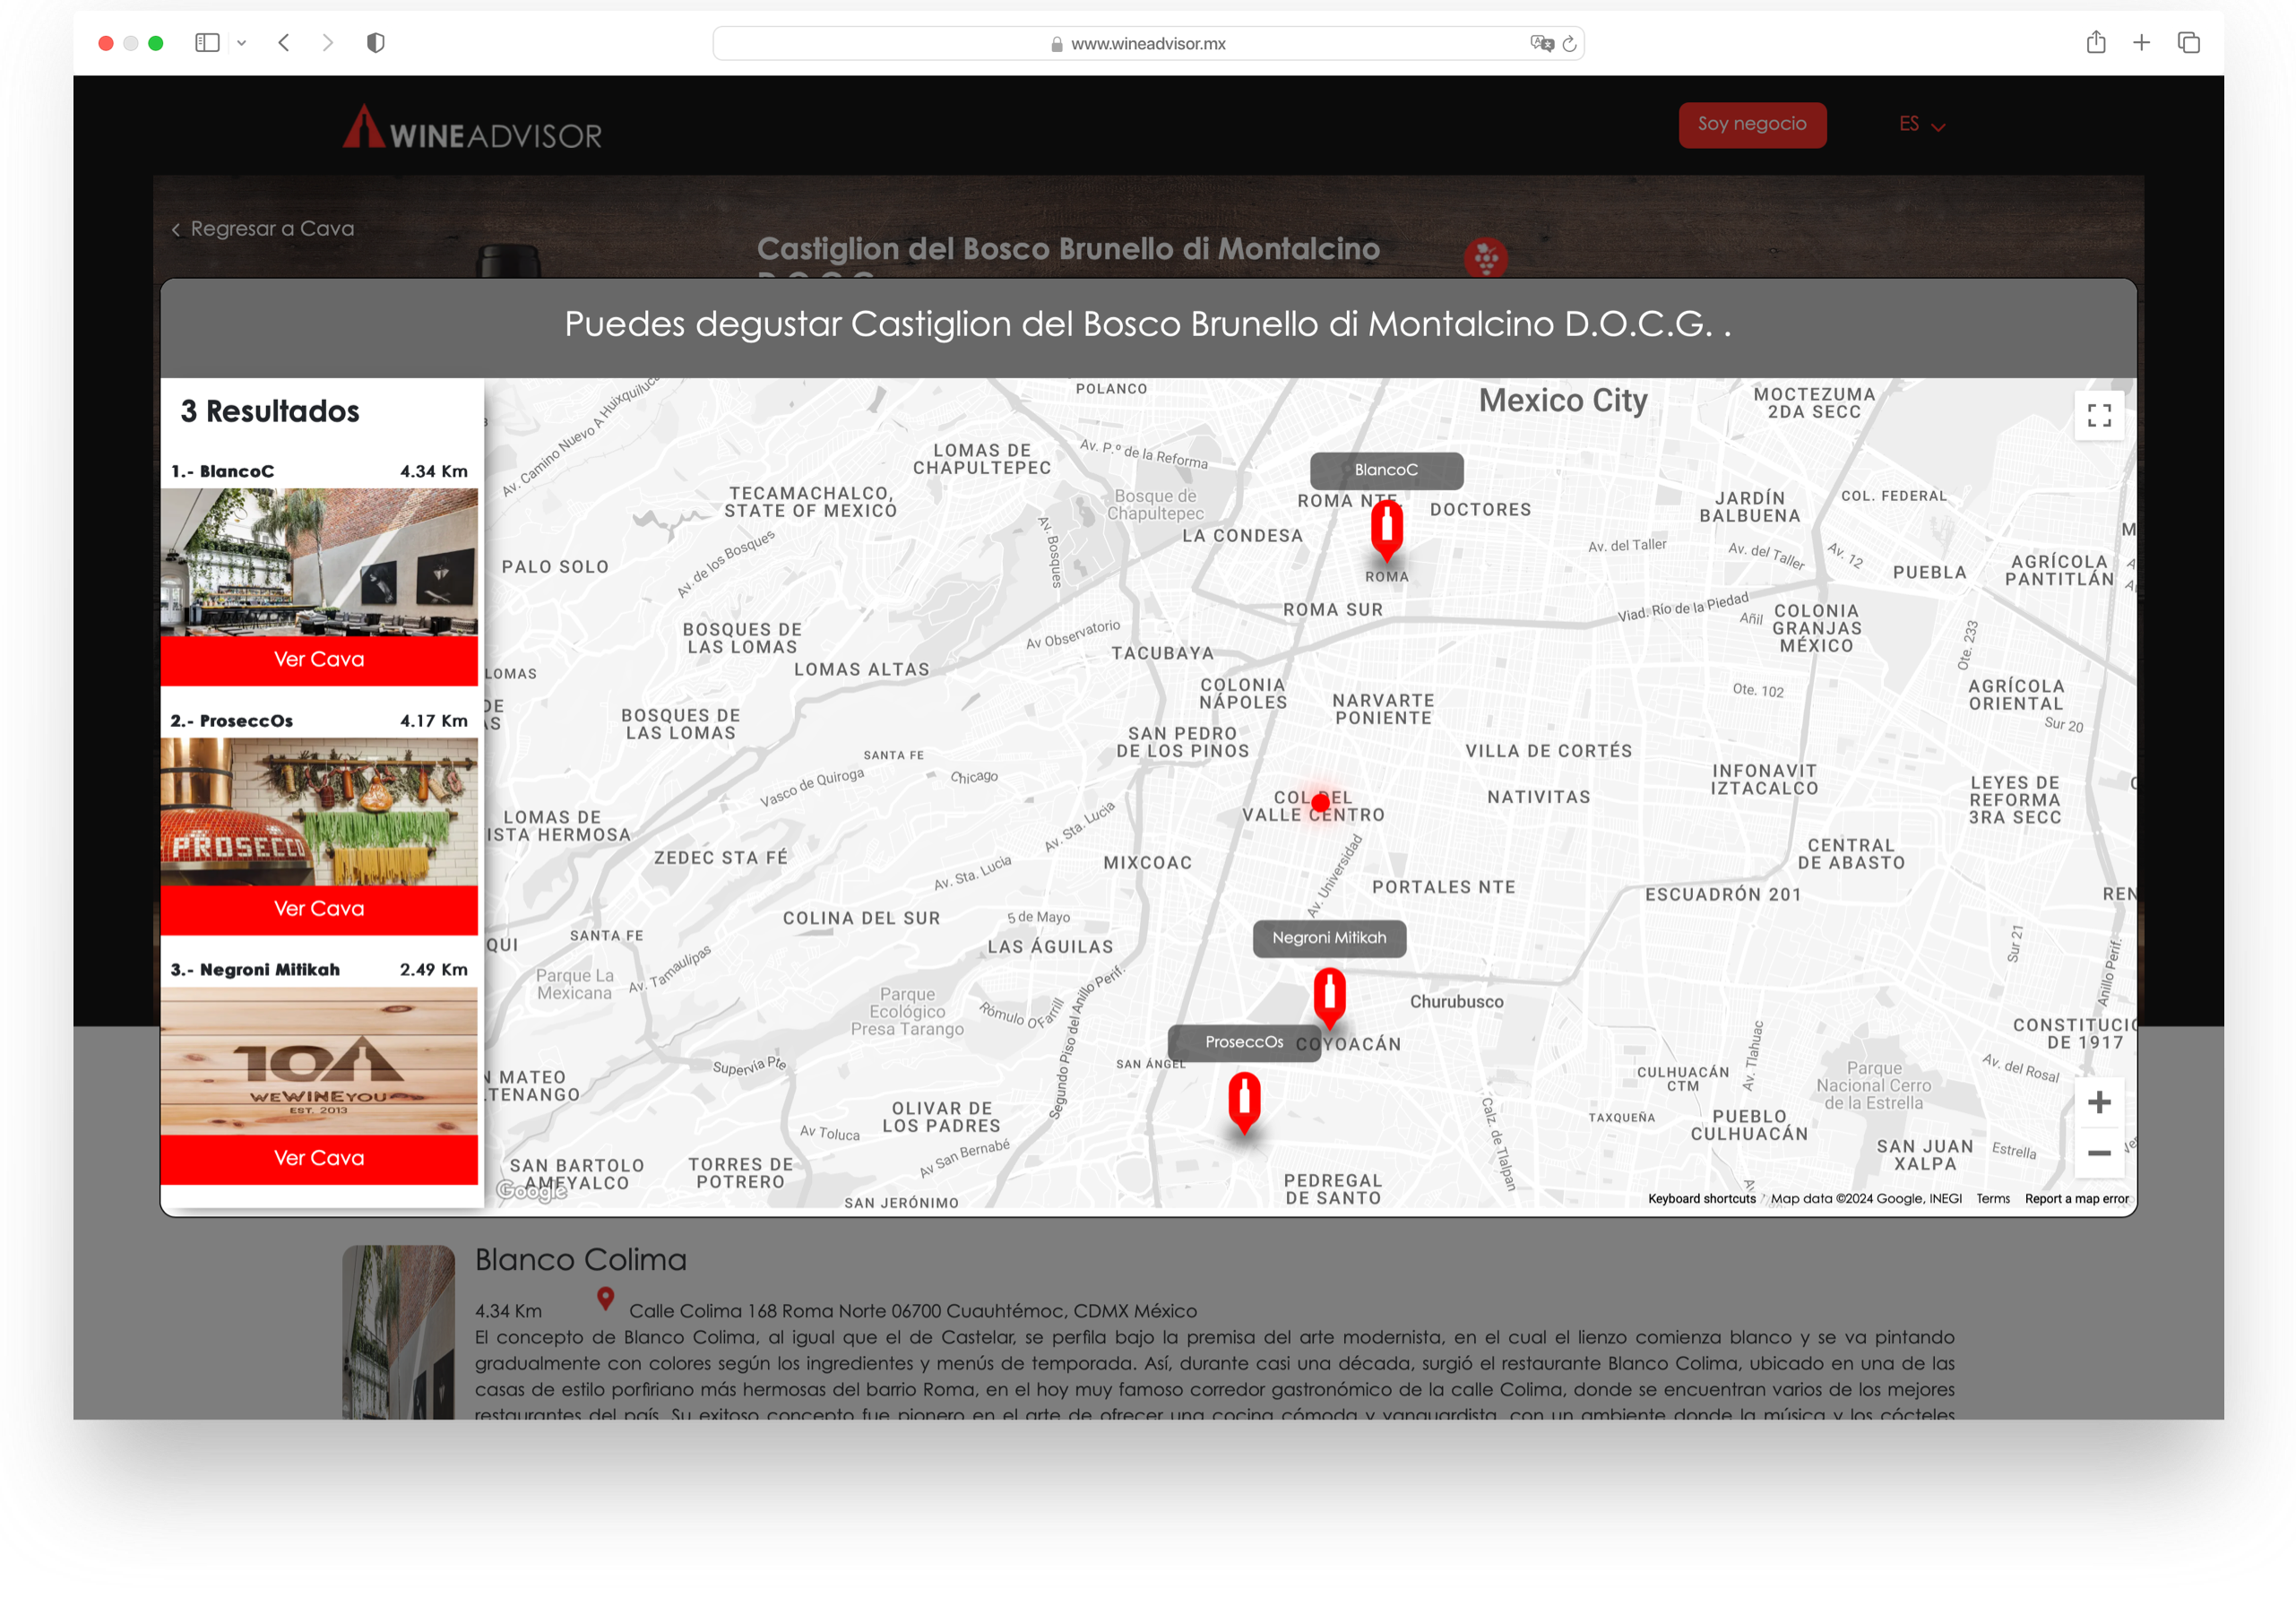Reload the page with the refresh icon

(x=1570, y=44)
